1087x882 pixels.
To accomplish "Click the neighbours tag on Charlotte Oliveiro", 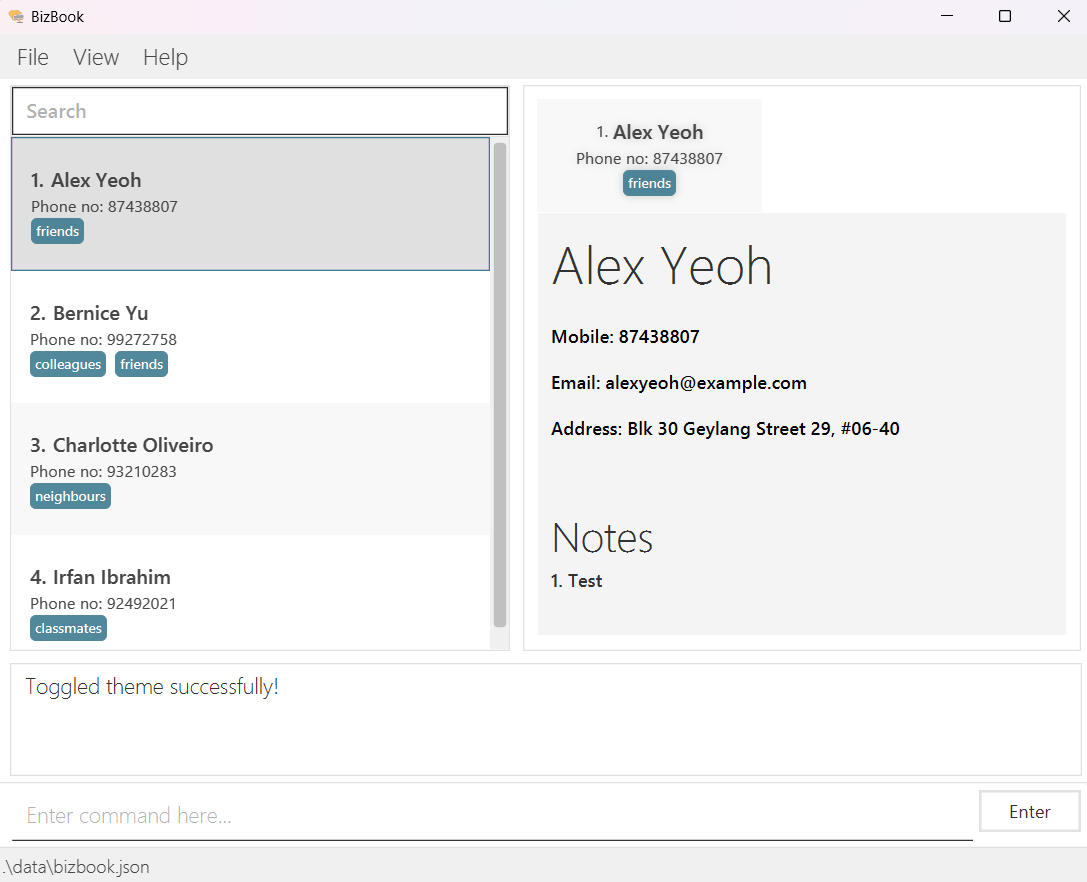I will (70, 496).
